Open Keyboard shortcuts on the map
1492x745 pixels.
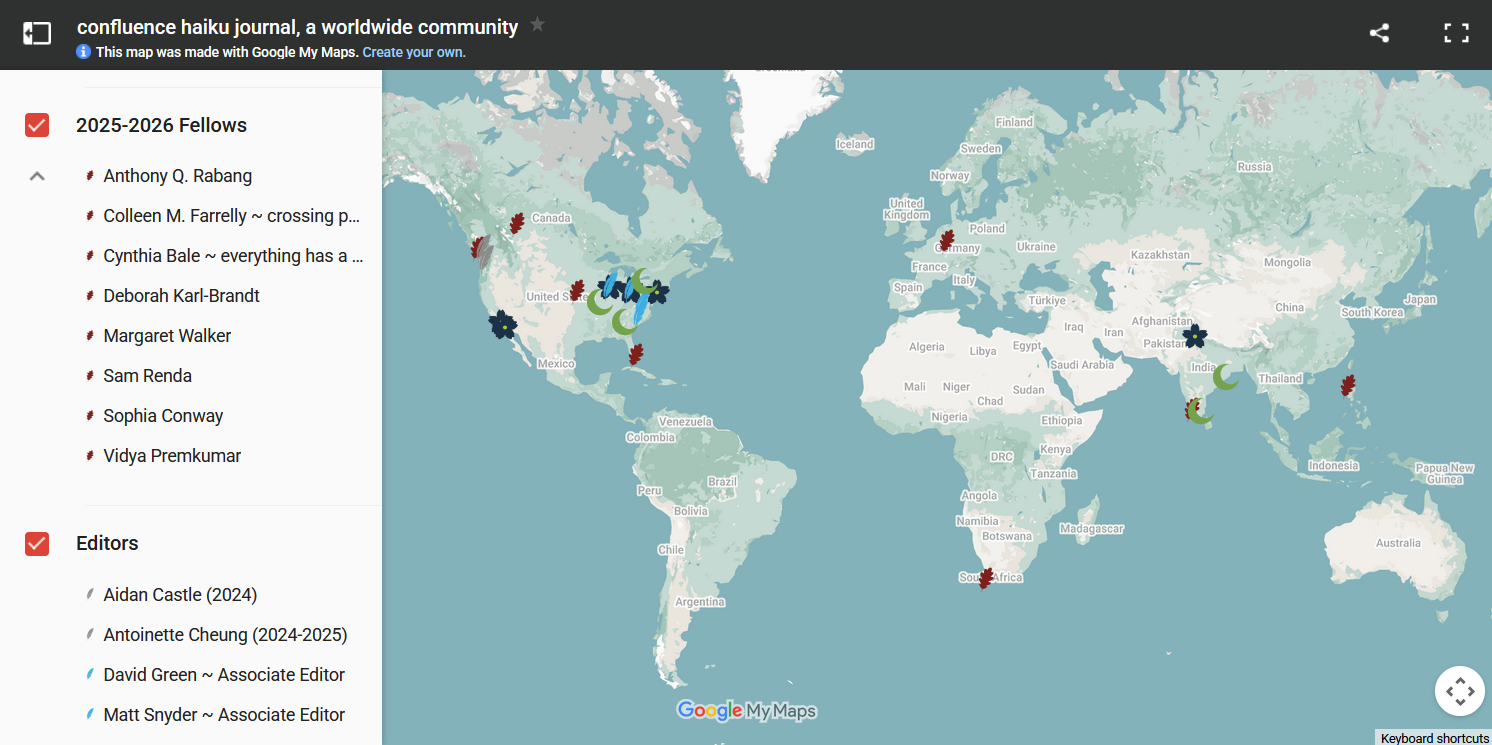click(1434, 738)
